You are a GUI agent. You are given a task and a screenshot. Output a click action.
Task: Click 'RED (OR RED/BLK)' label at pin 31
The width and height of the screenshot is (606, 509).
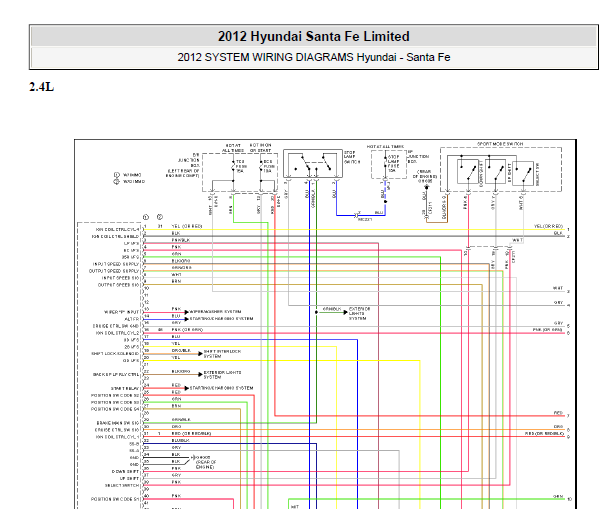[x=192, y=433]
